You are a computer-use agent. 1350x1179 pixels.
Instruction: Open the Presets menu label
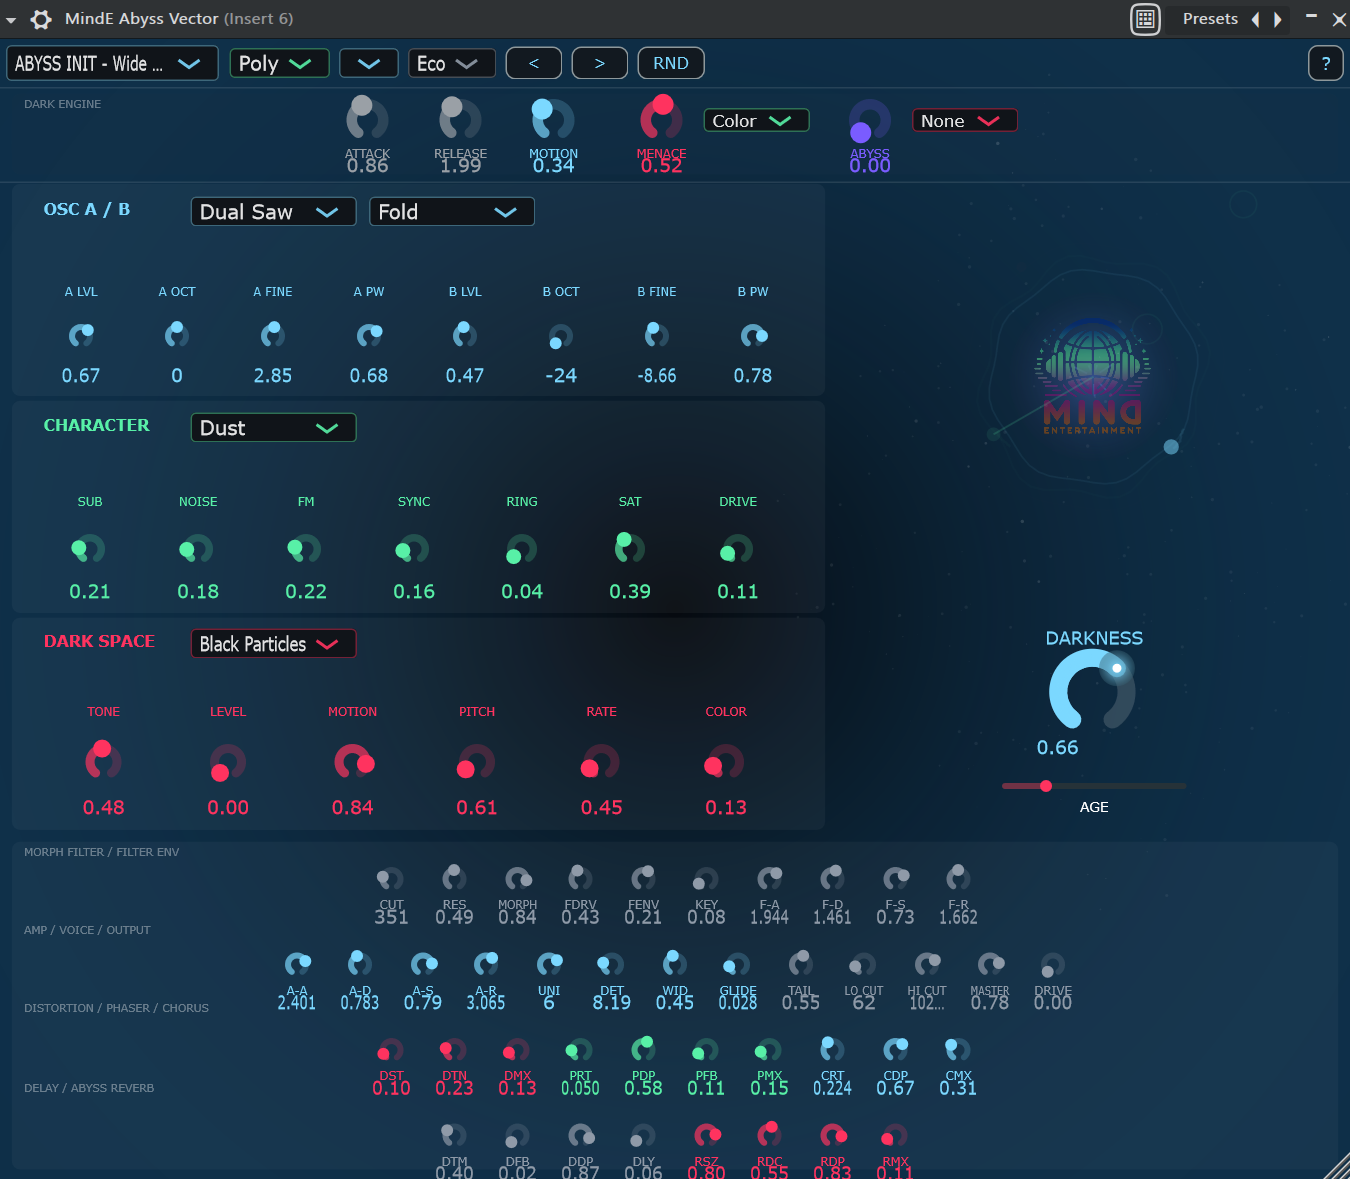coord(1210,19)
